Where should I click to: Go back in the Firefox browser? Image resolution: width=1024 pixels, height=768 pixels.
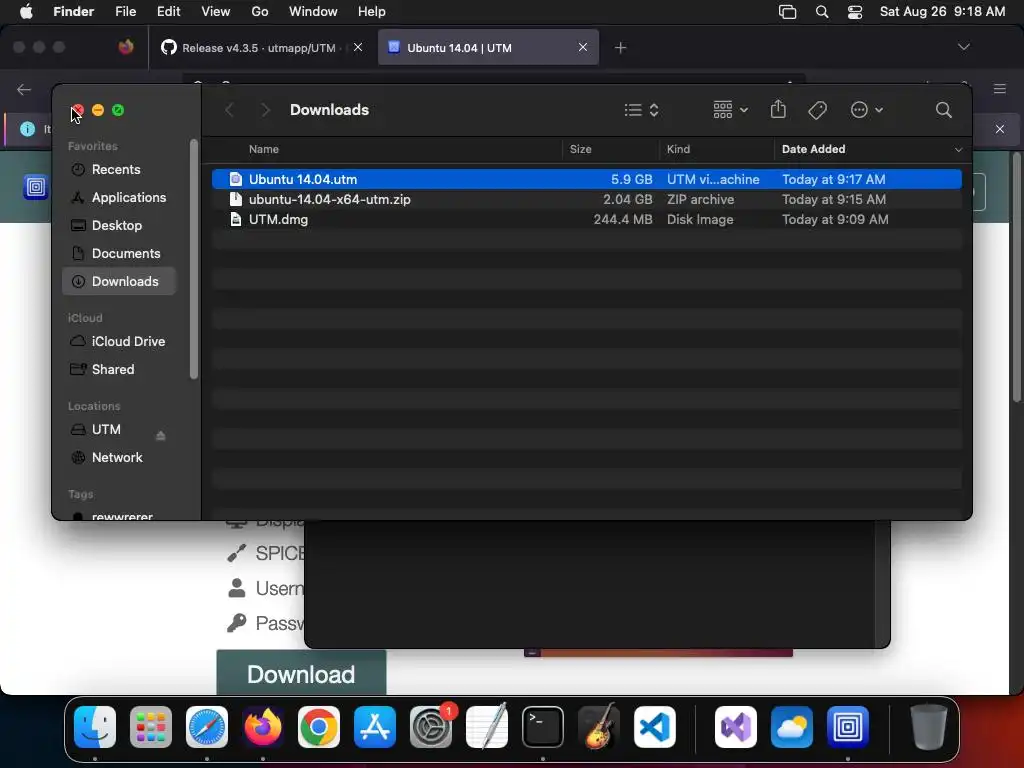tap(24, 89)
